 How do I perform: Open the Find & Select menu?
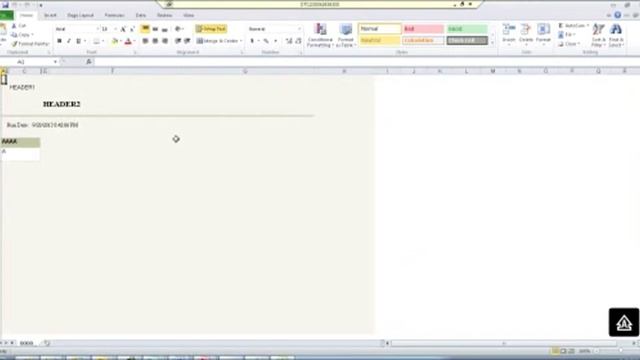pos(616,35)
